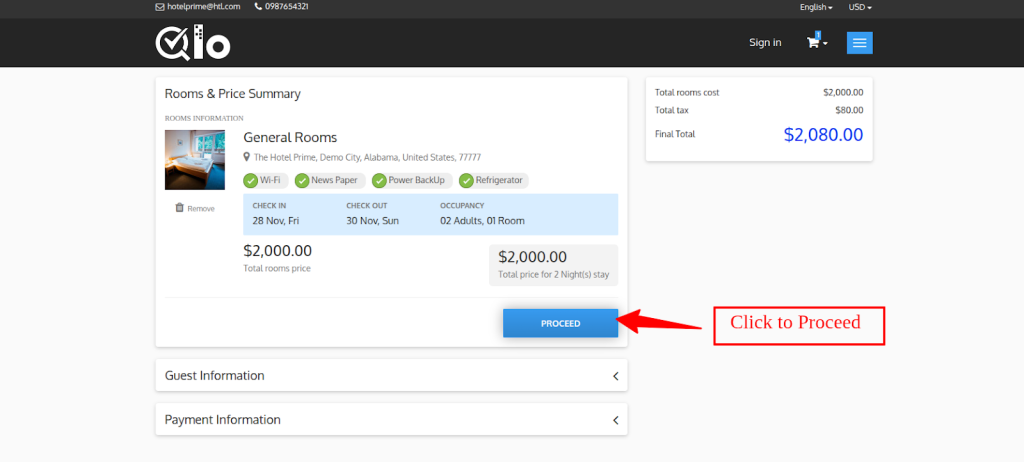Open the USD currency dropdown

click(x=860, y=7)
